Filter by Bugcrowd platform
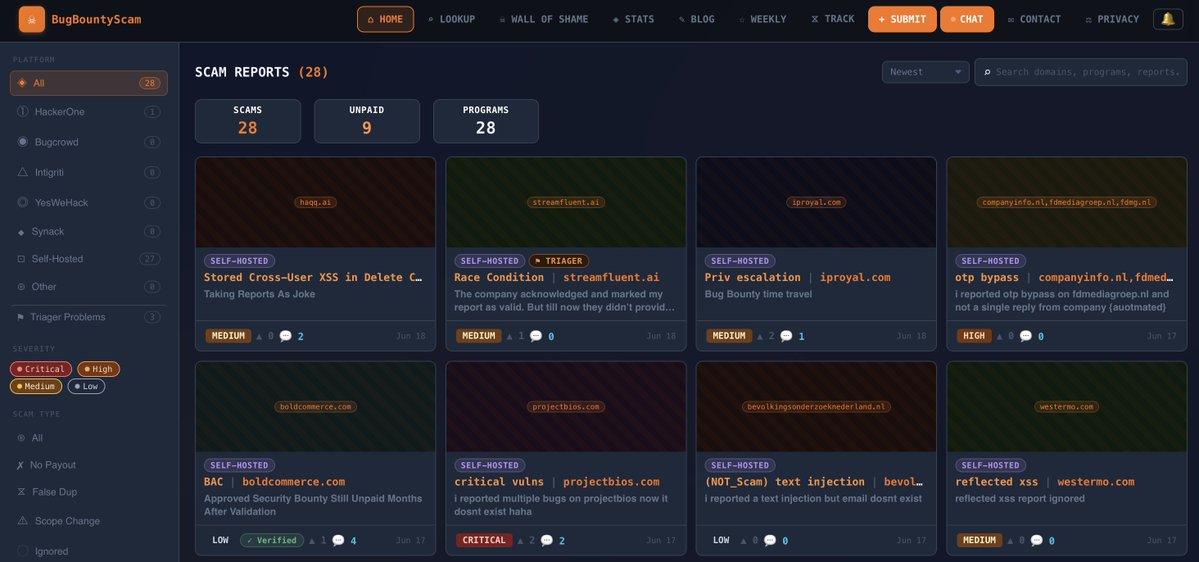The width and height of the screenshot is (1199, 562). pyautogui.click(x=89, y=142)
